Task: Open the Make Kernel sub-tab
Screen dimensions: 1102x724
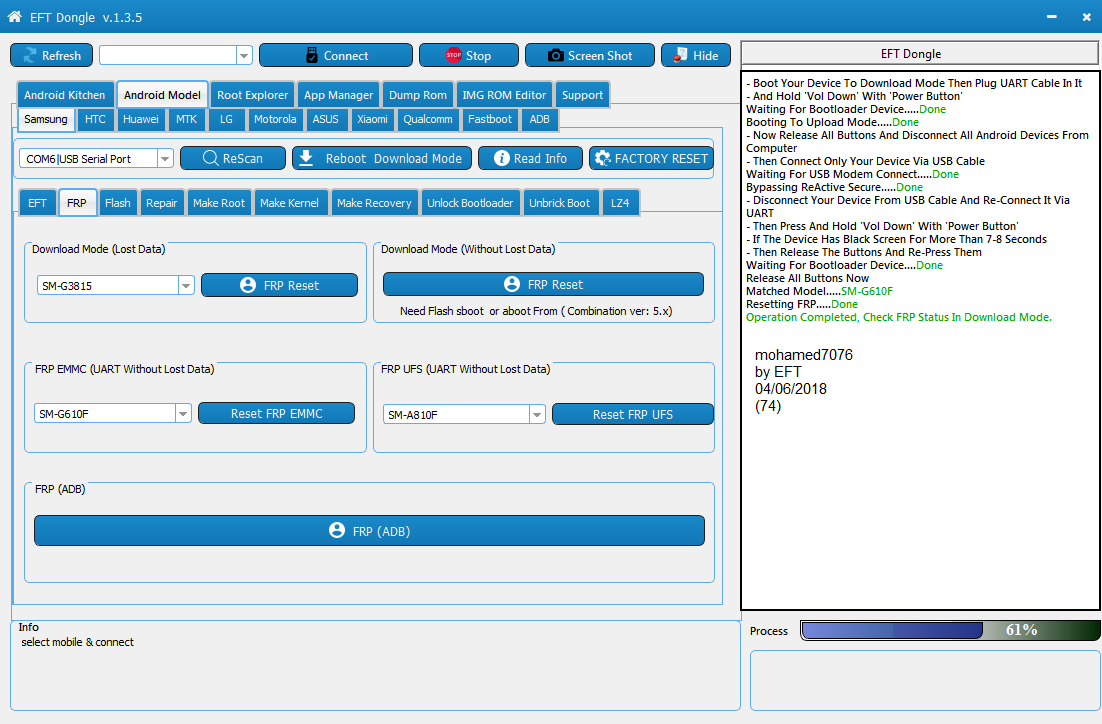Action: [x=289, y=203]
